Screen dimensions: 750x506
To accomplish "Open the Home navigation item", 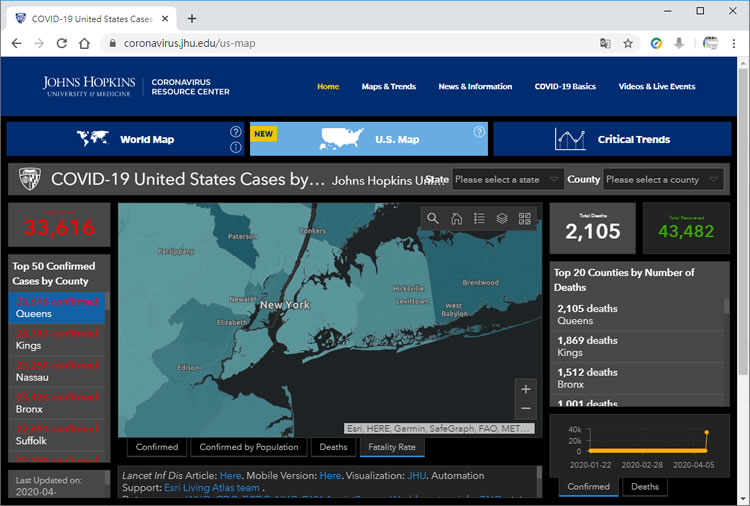I will tap(328, 87).
